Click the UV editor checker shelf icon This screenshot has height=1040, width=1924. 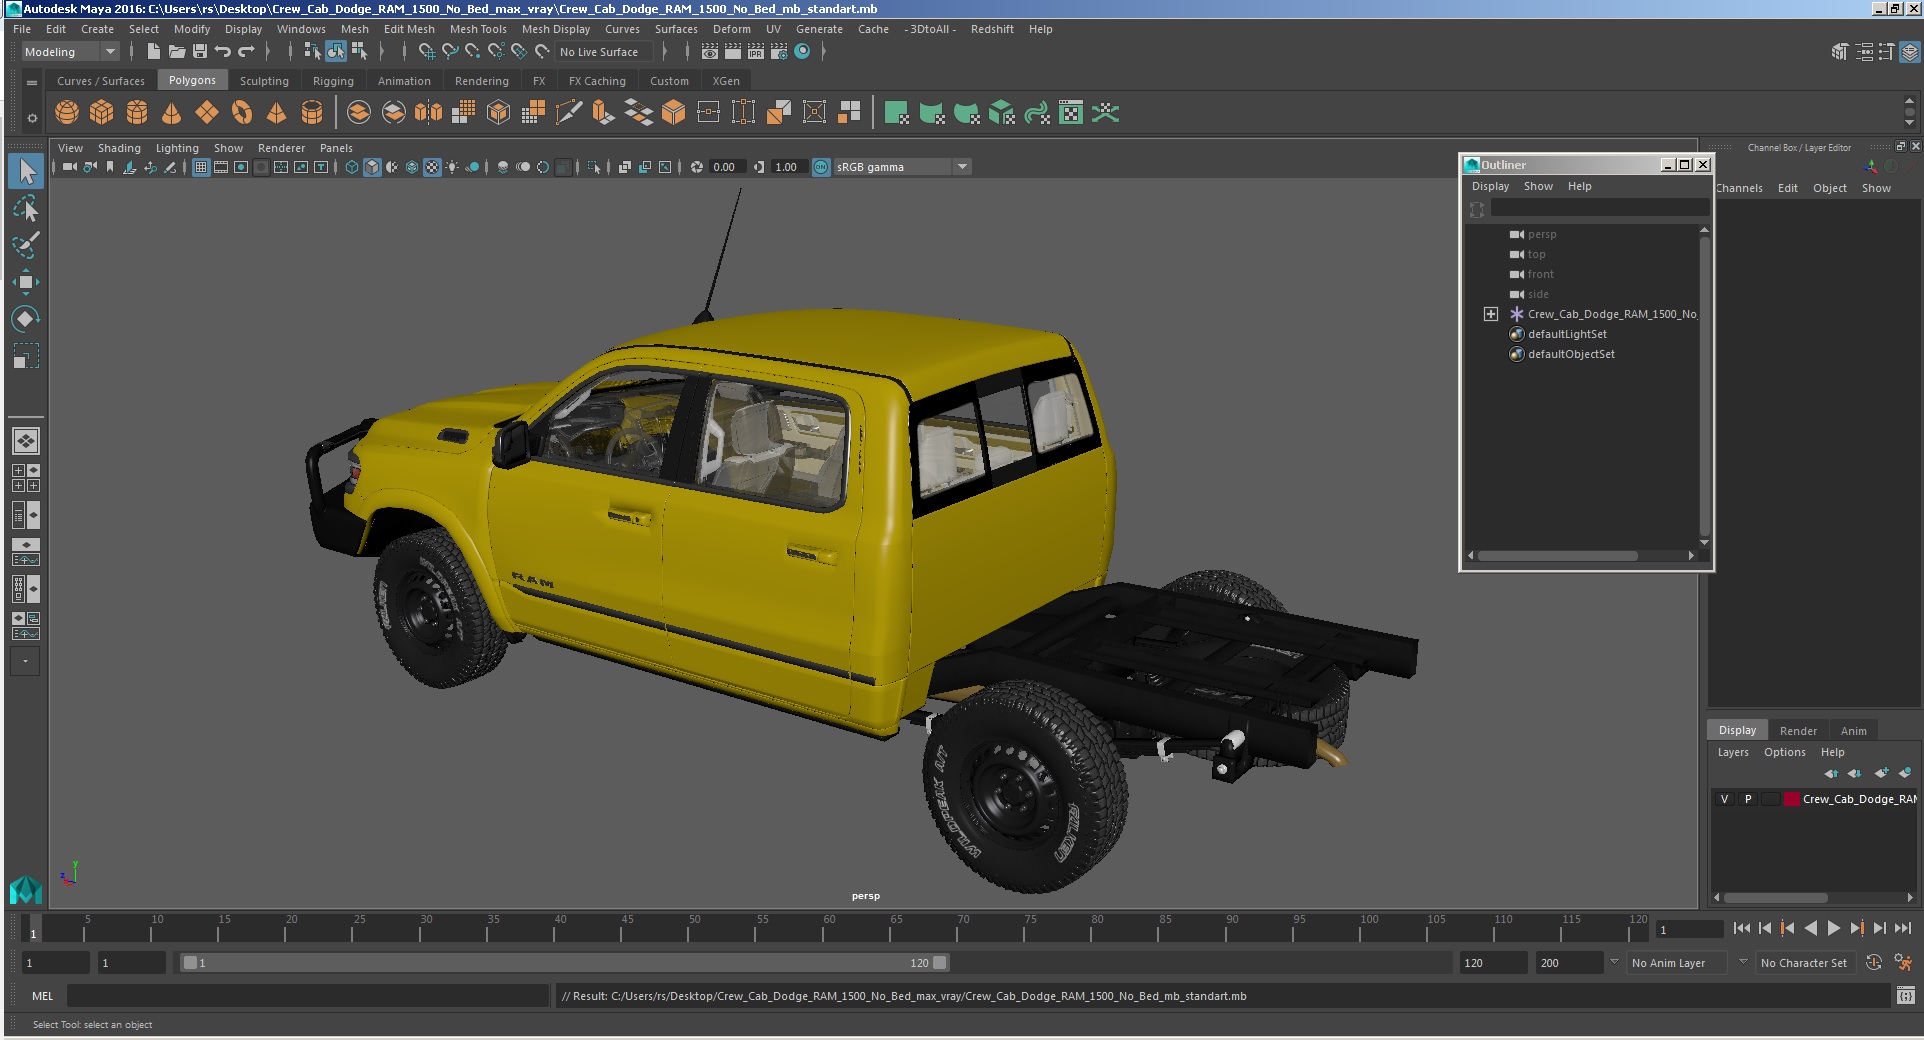[1070, 113]
